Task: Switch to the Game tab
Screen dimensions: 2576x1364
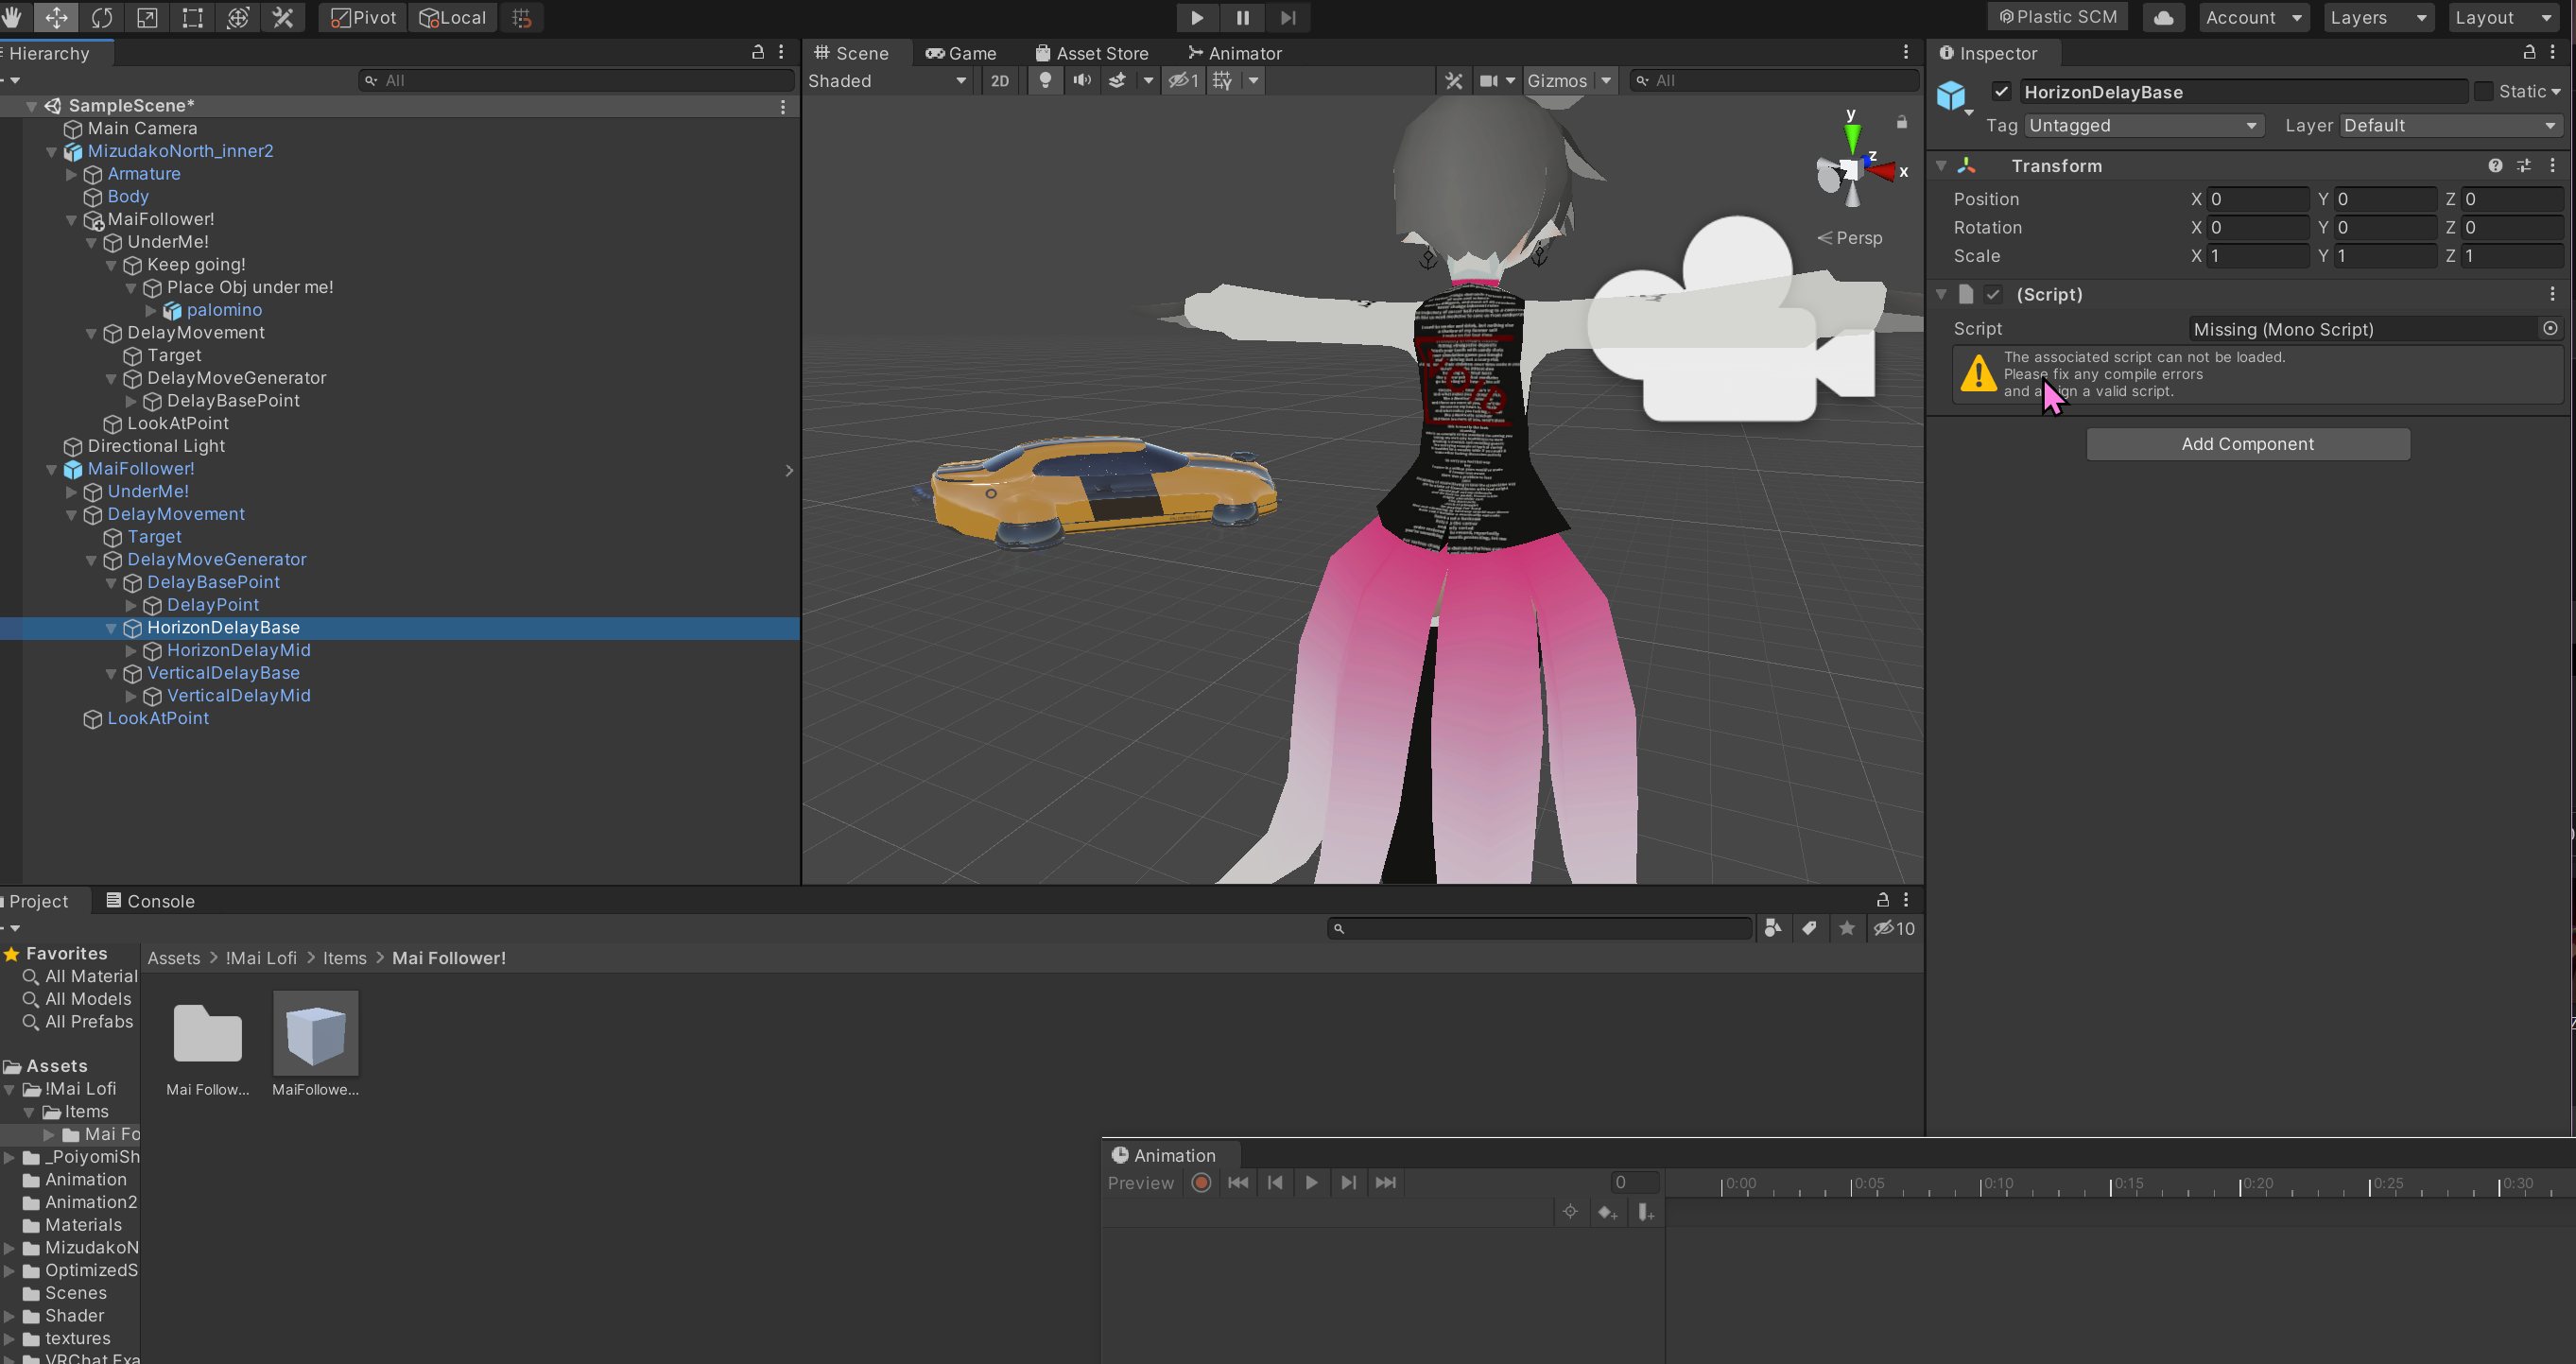Action: [962, 53]
